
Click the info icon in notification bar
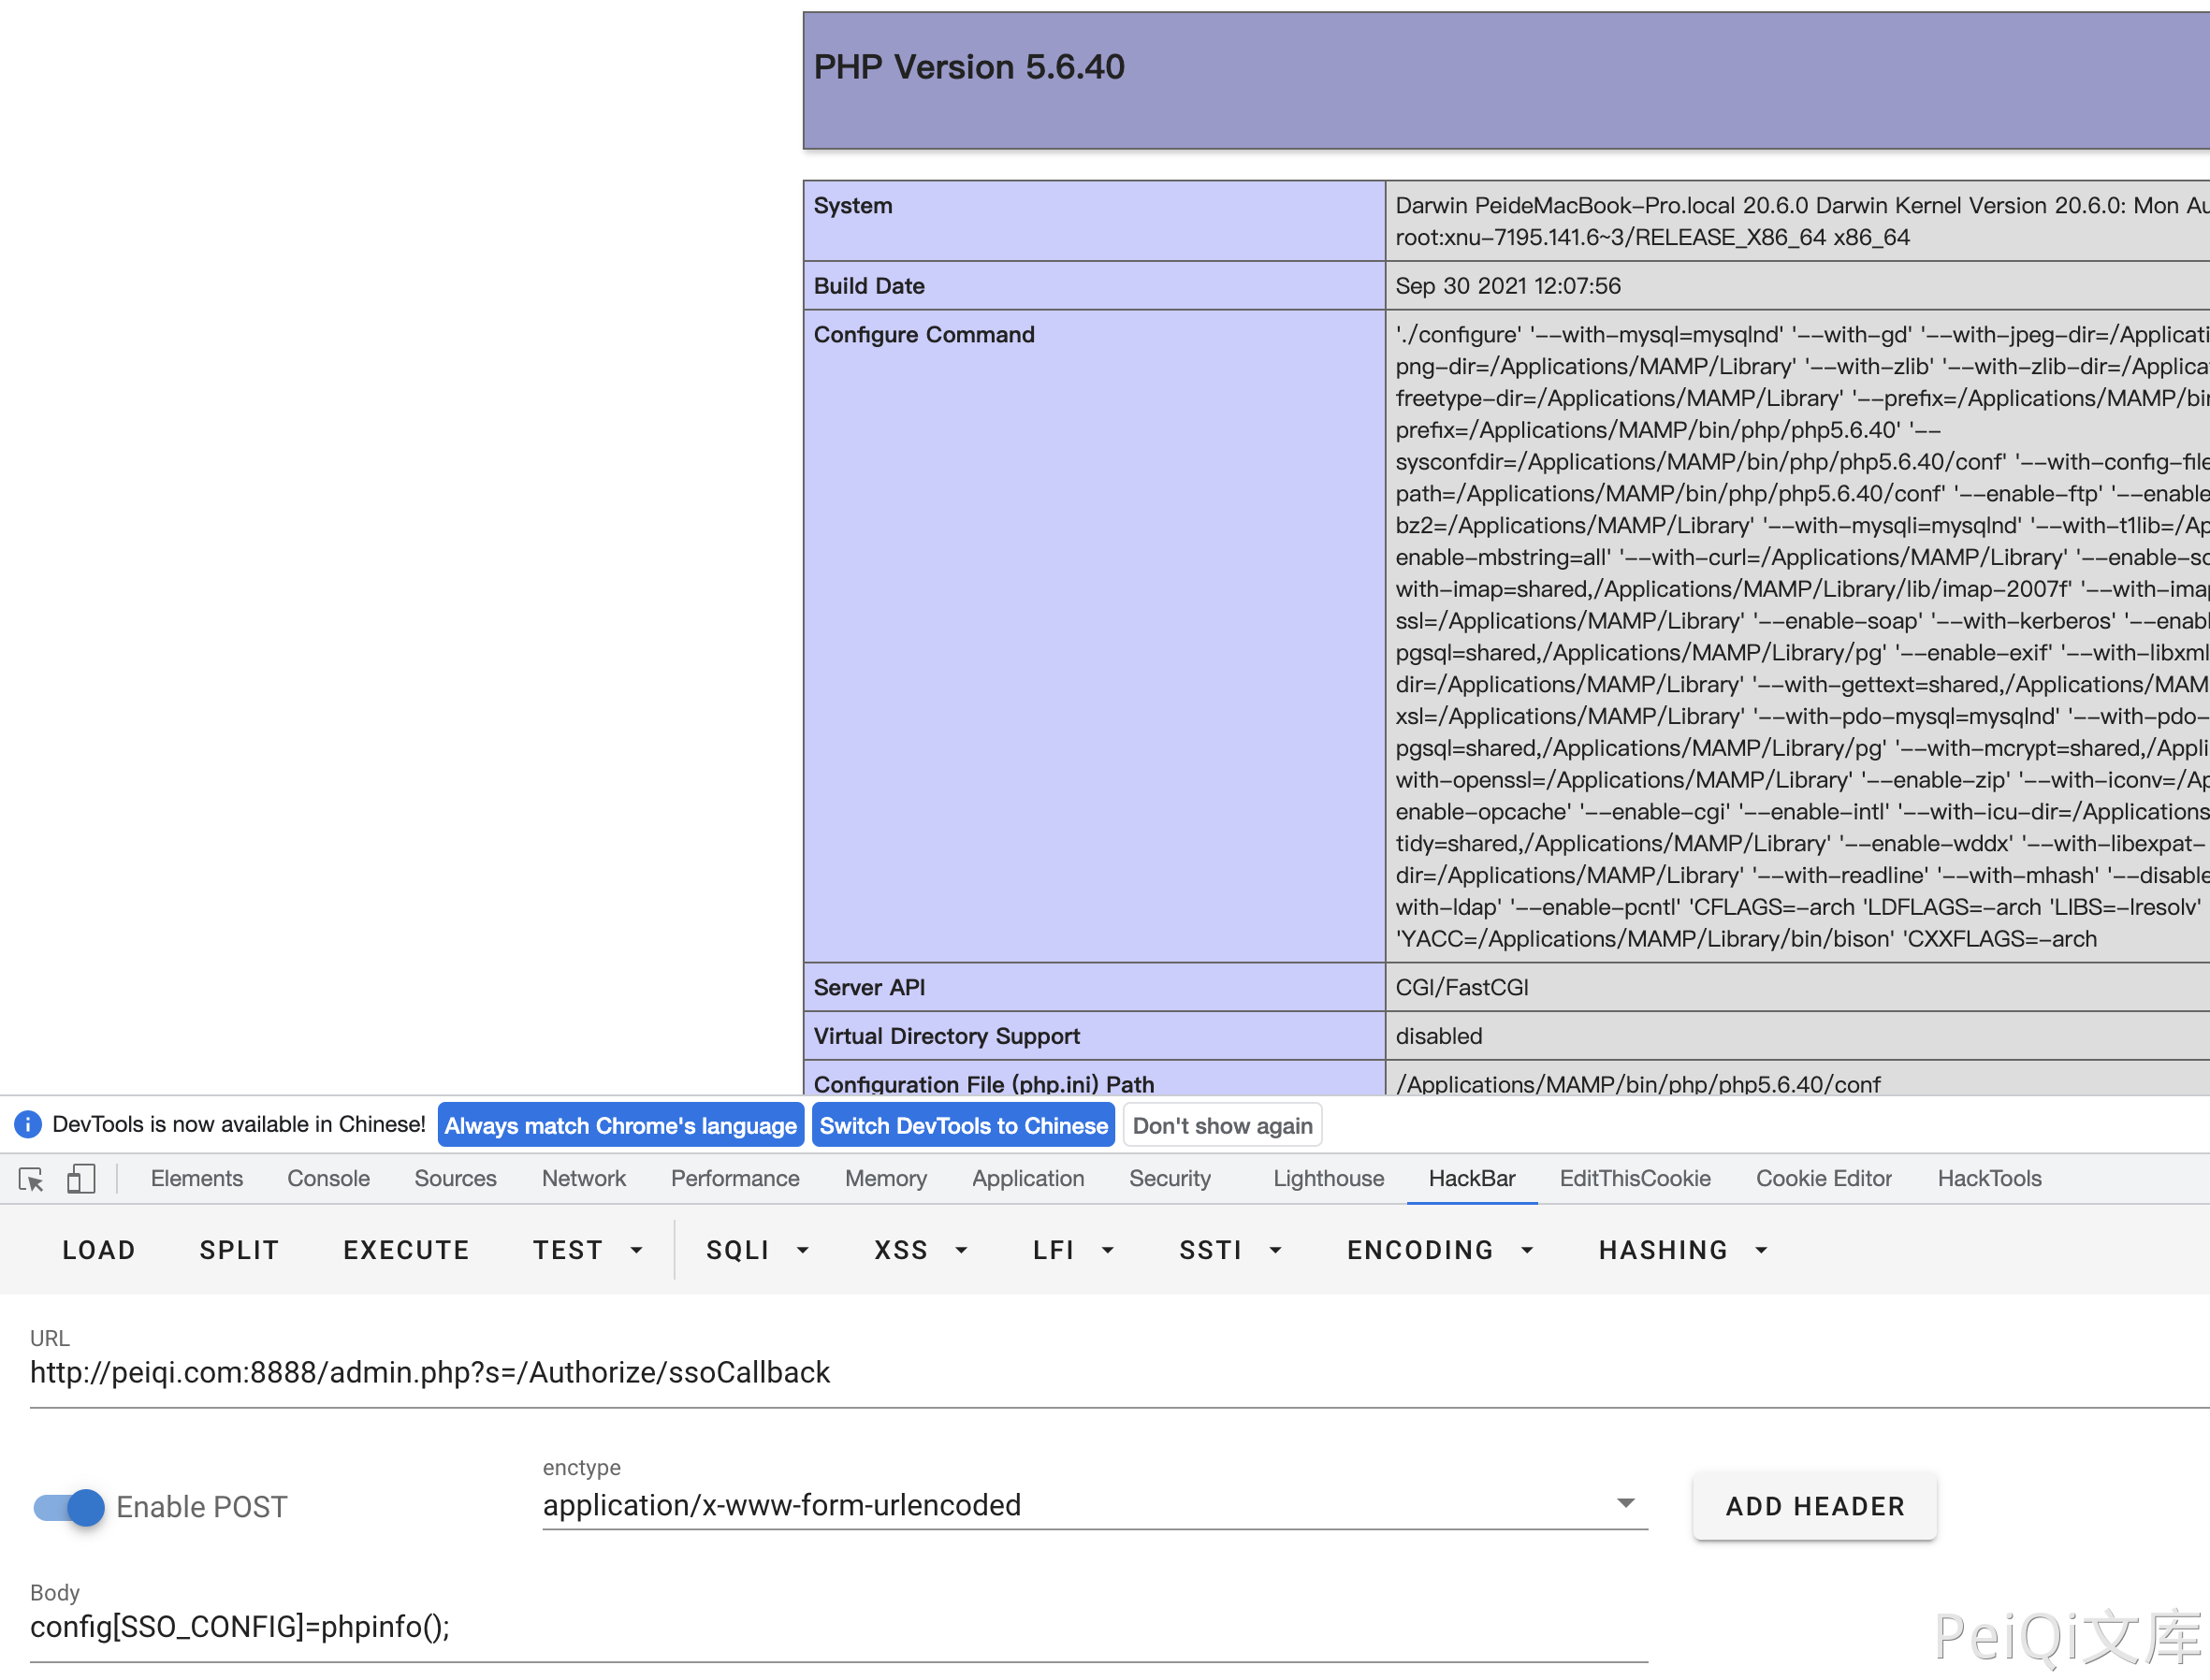[x=28, y=1124]
